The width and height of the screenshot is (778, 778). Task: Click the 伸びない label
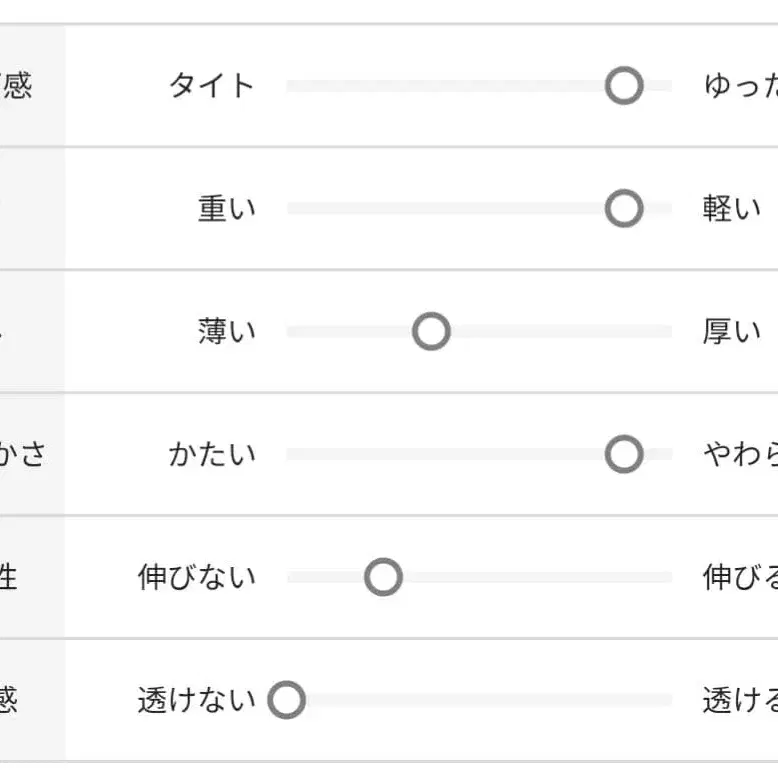pyautogui.click(x=197, y=578)
